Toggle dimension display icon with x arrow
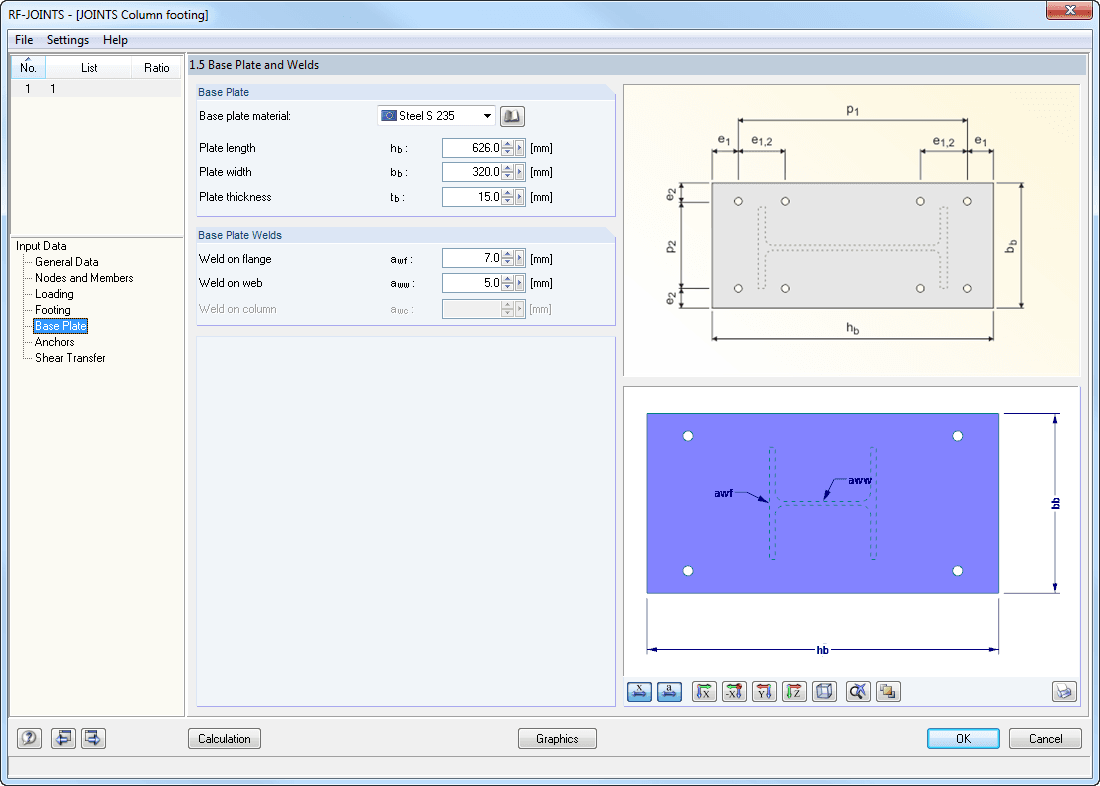The width and height of the screenshot is (1100, 786). click(x=639, y=692)
